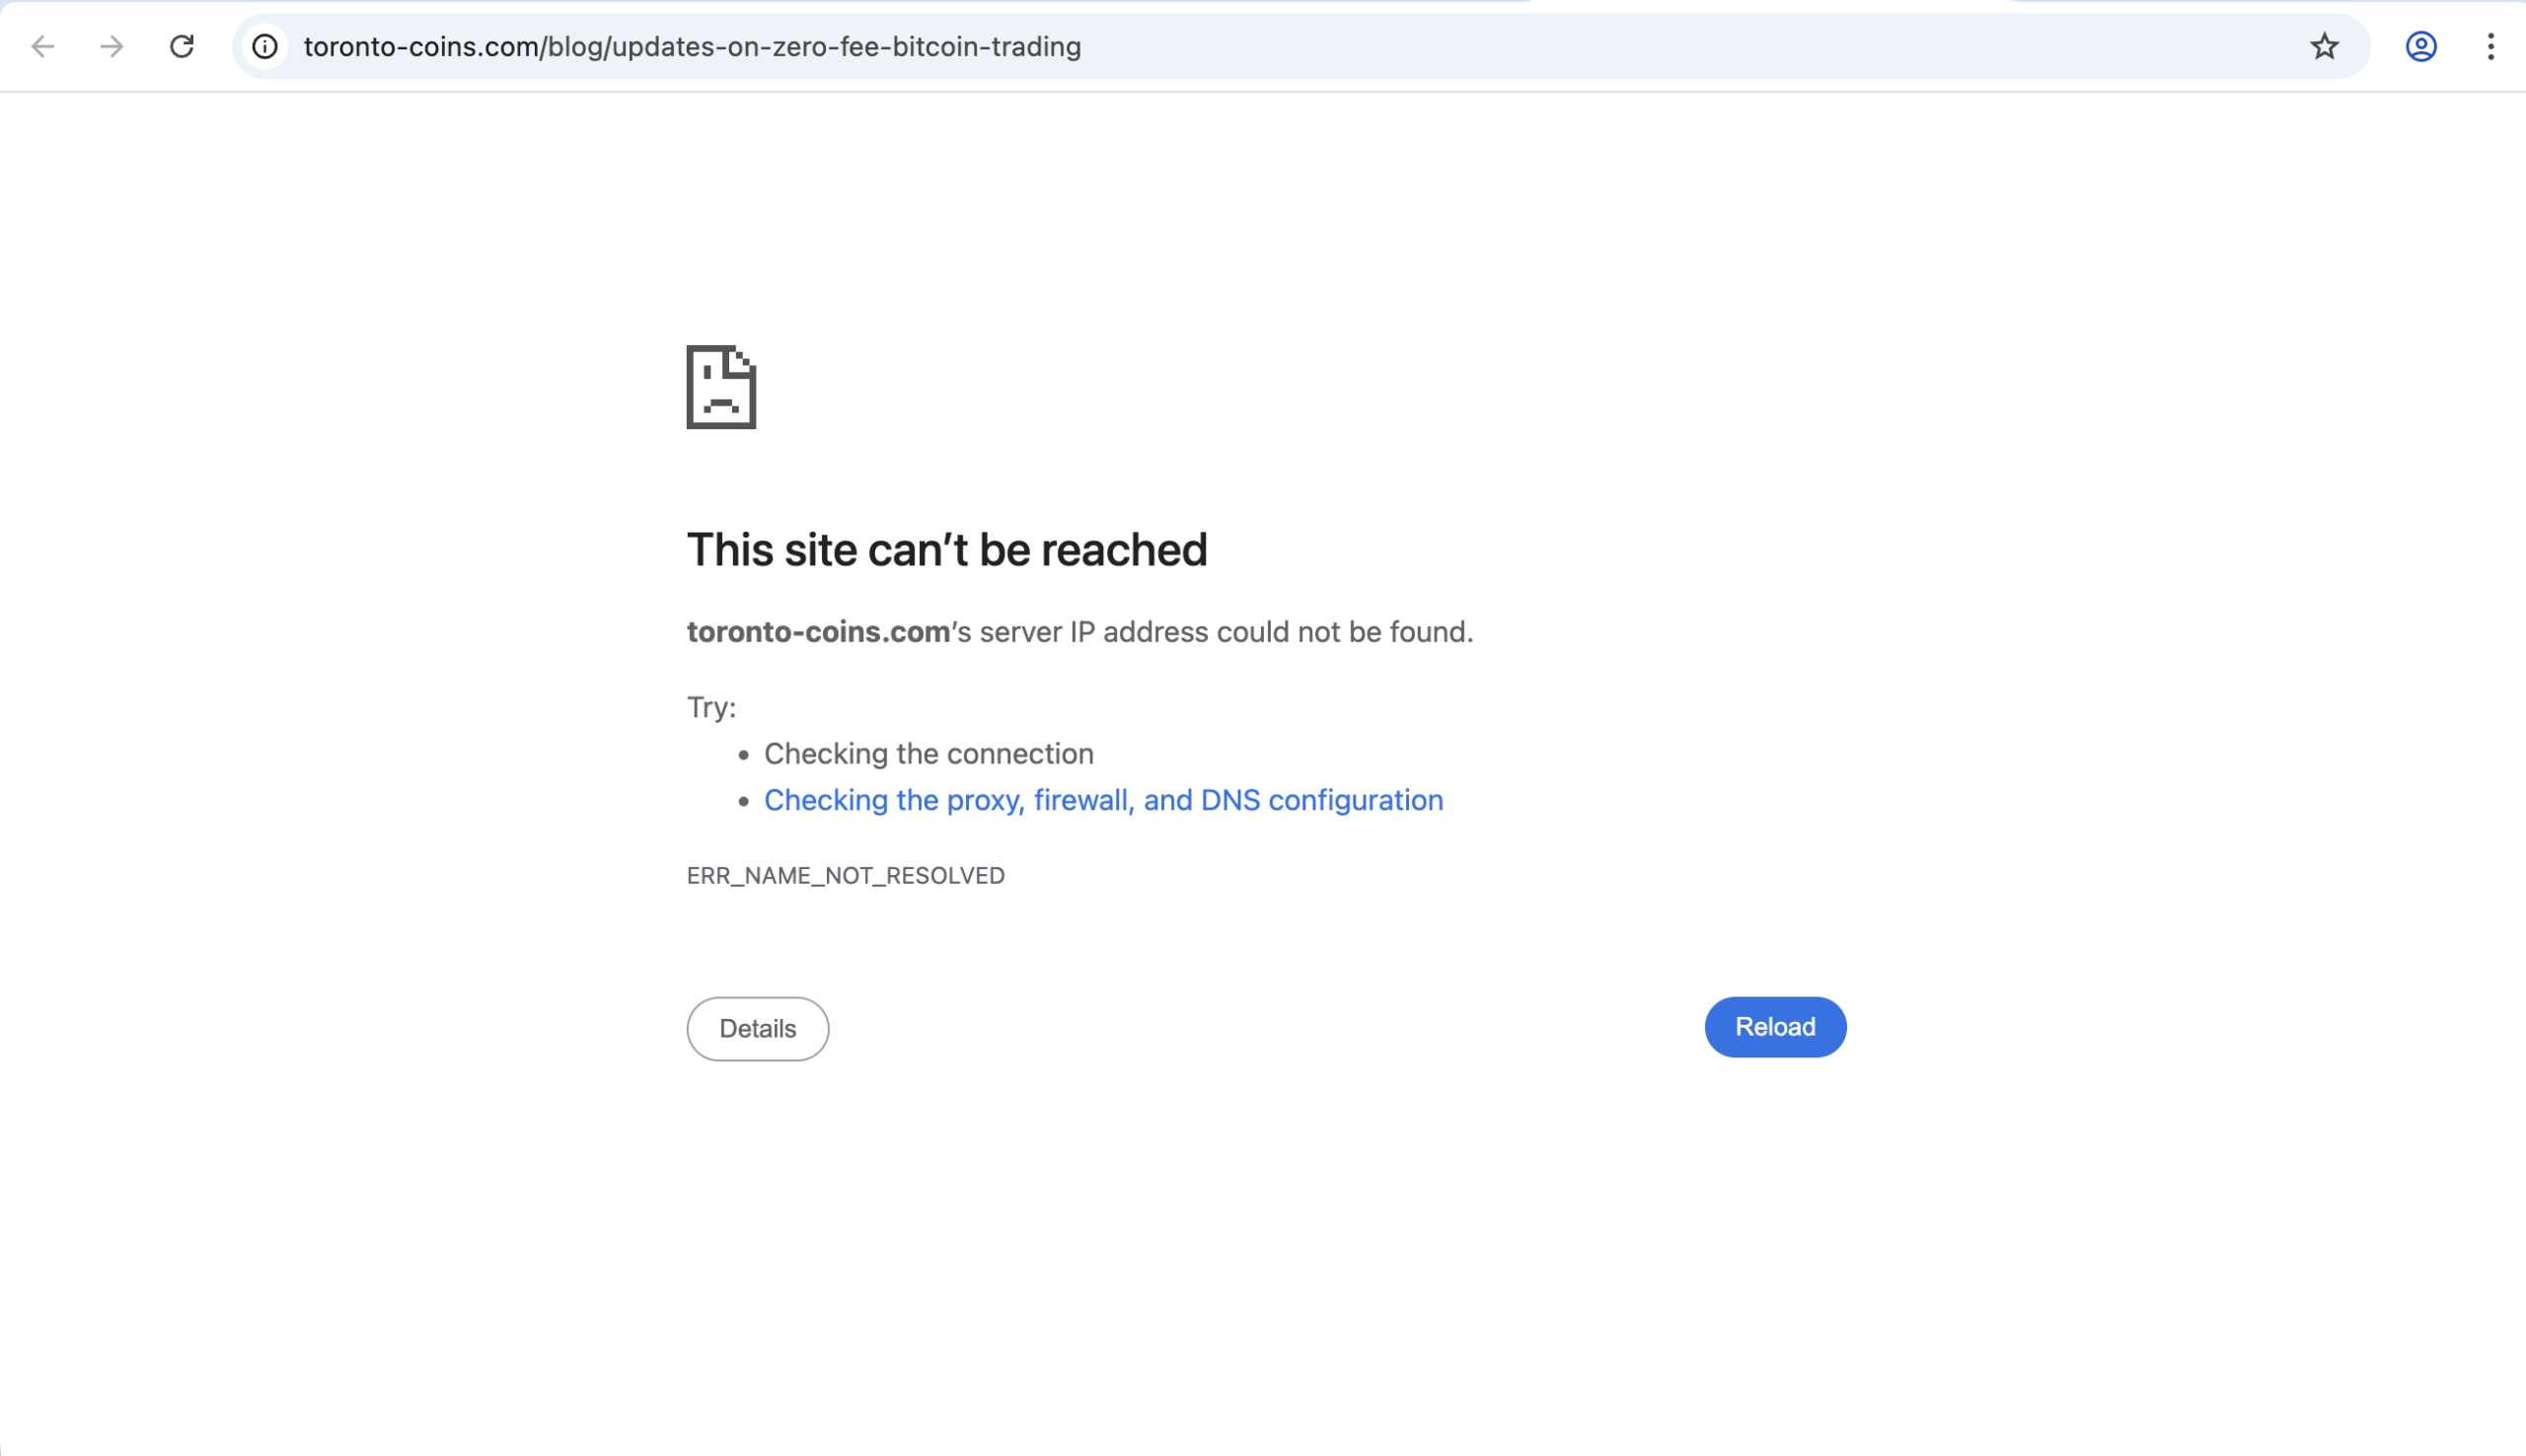Open the site information panel
2526x1456 pixels.
(264, 46)
